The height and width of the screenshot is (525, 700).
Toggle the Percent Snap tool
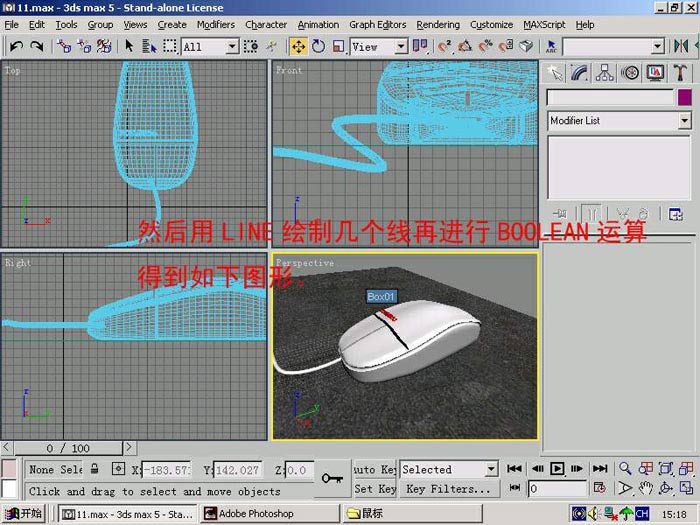point(486,46)
